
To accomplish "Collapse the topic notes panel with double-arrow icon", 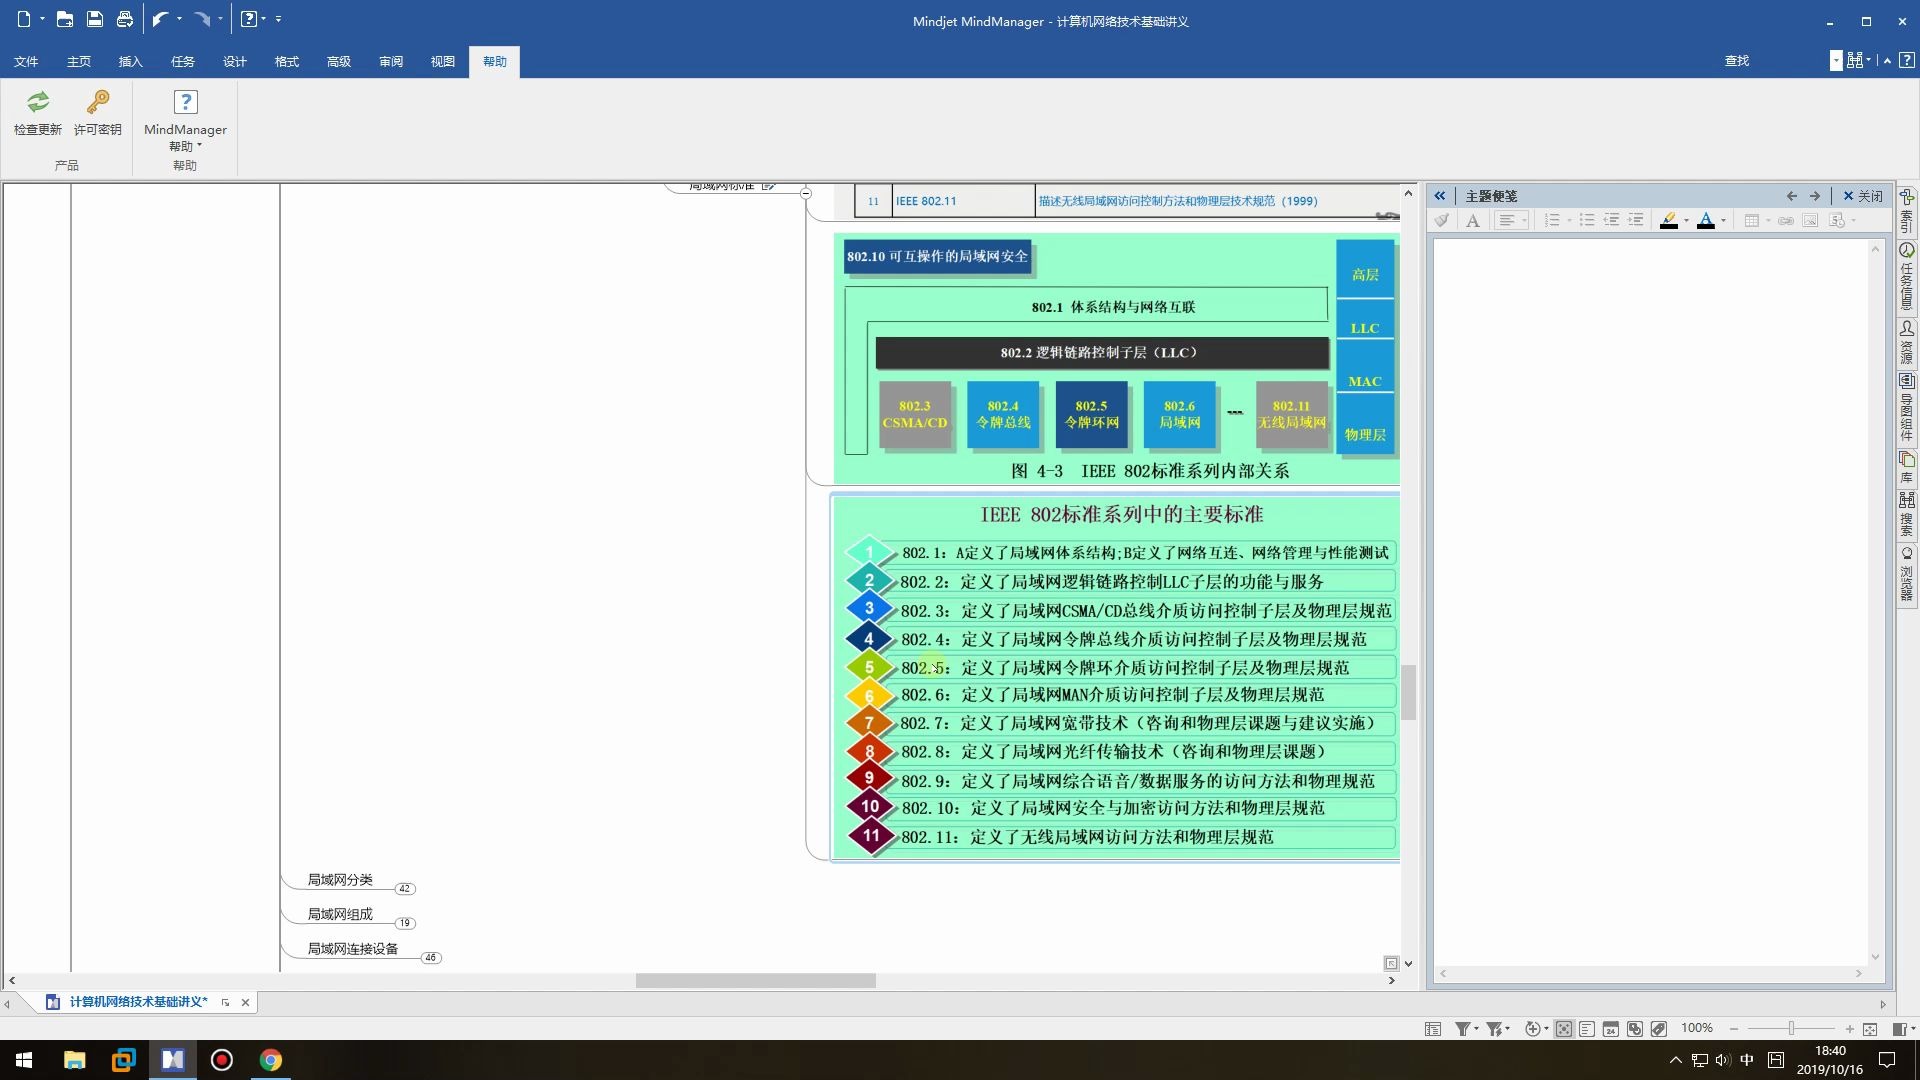I will (x=1440, y=196).
